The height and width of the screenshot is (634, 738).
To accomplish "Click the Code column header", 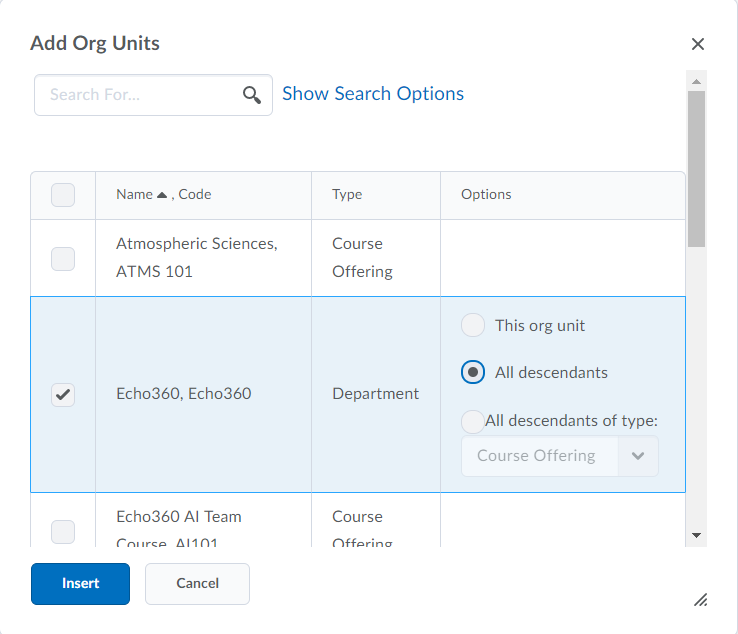I will pos(194,194).
